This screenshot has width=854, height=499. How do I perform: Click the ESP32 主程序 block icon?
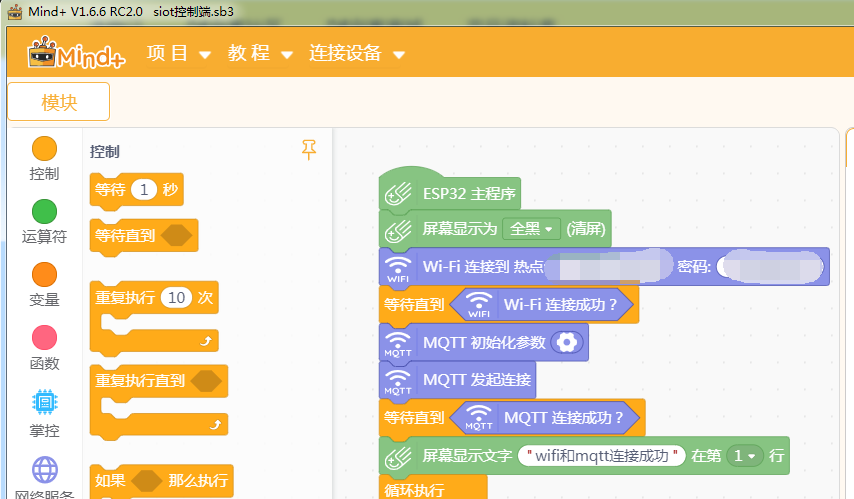398,194
